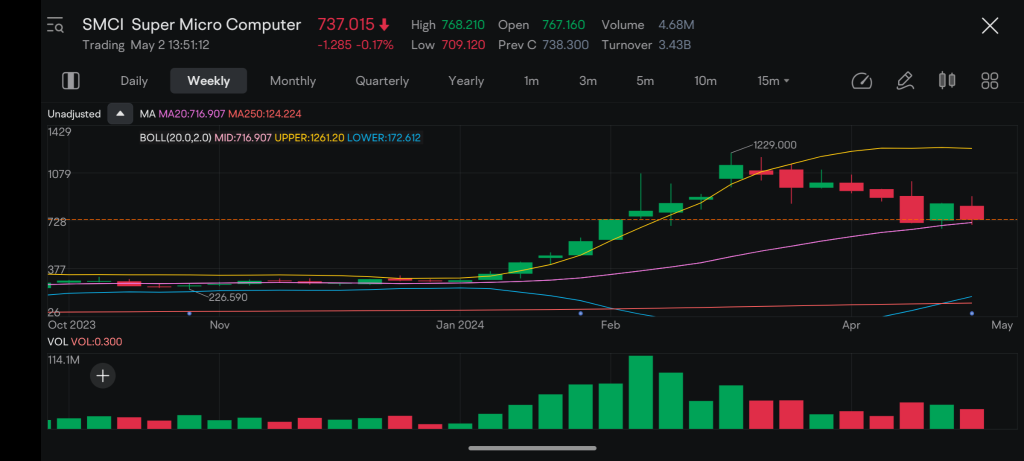
Task: Select the Quarterly timeframe
Action: click(x=382, y=81)
